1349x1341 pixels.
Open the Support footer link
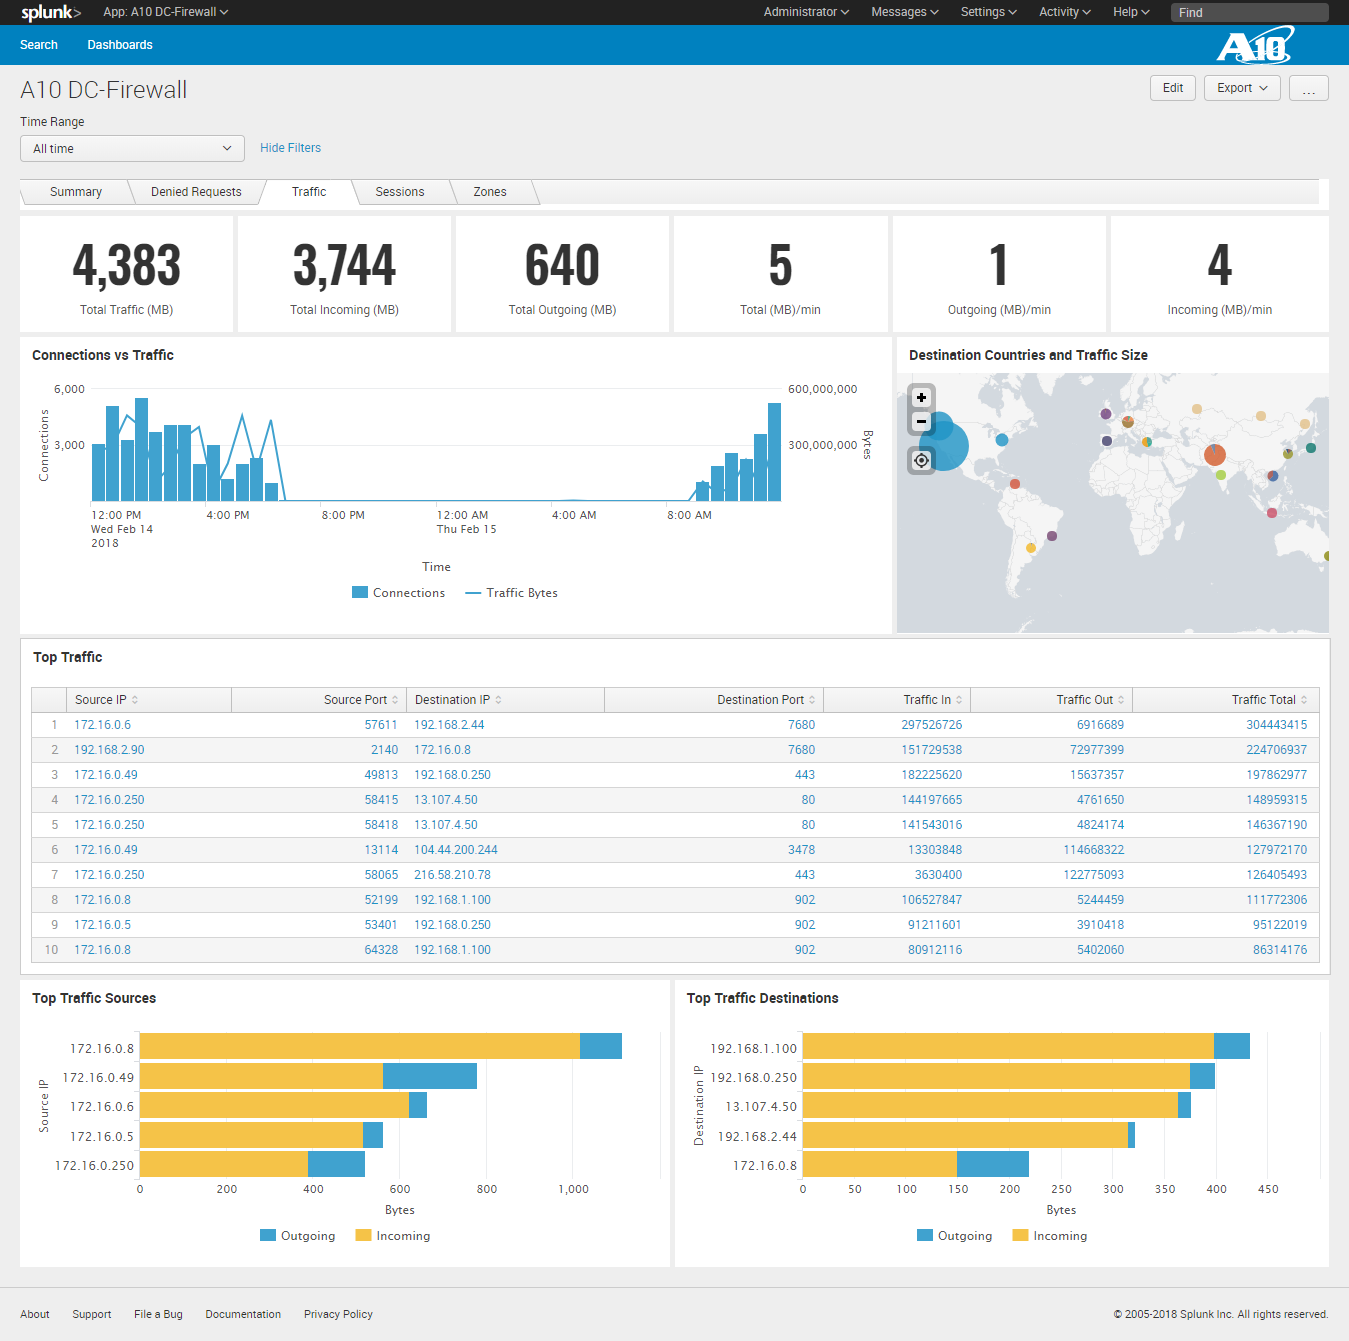[x=92, y=1314]
